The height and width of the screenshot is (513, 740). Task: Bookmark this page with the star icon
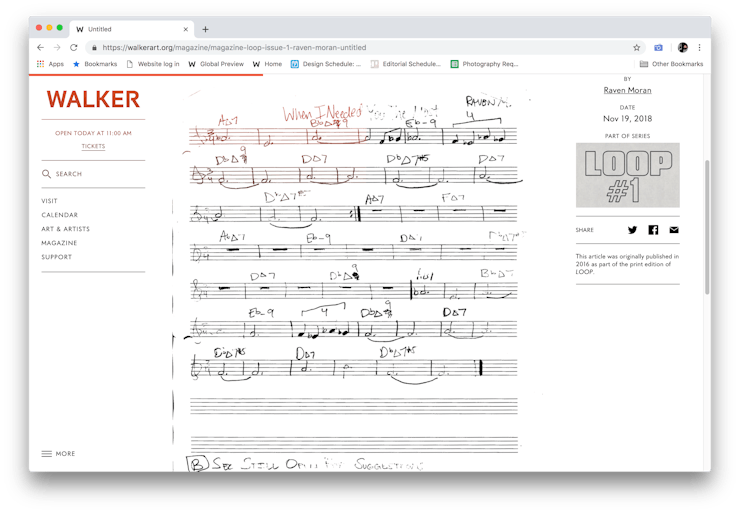coord(636,47)
